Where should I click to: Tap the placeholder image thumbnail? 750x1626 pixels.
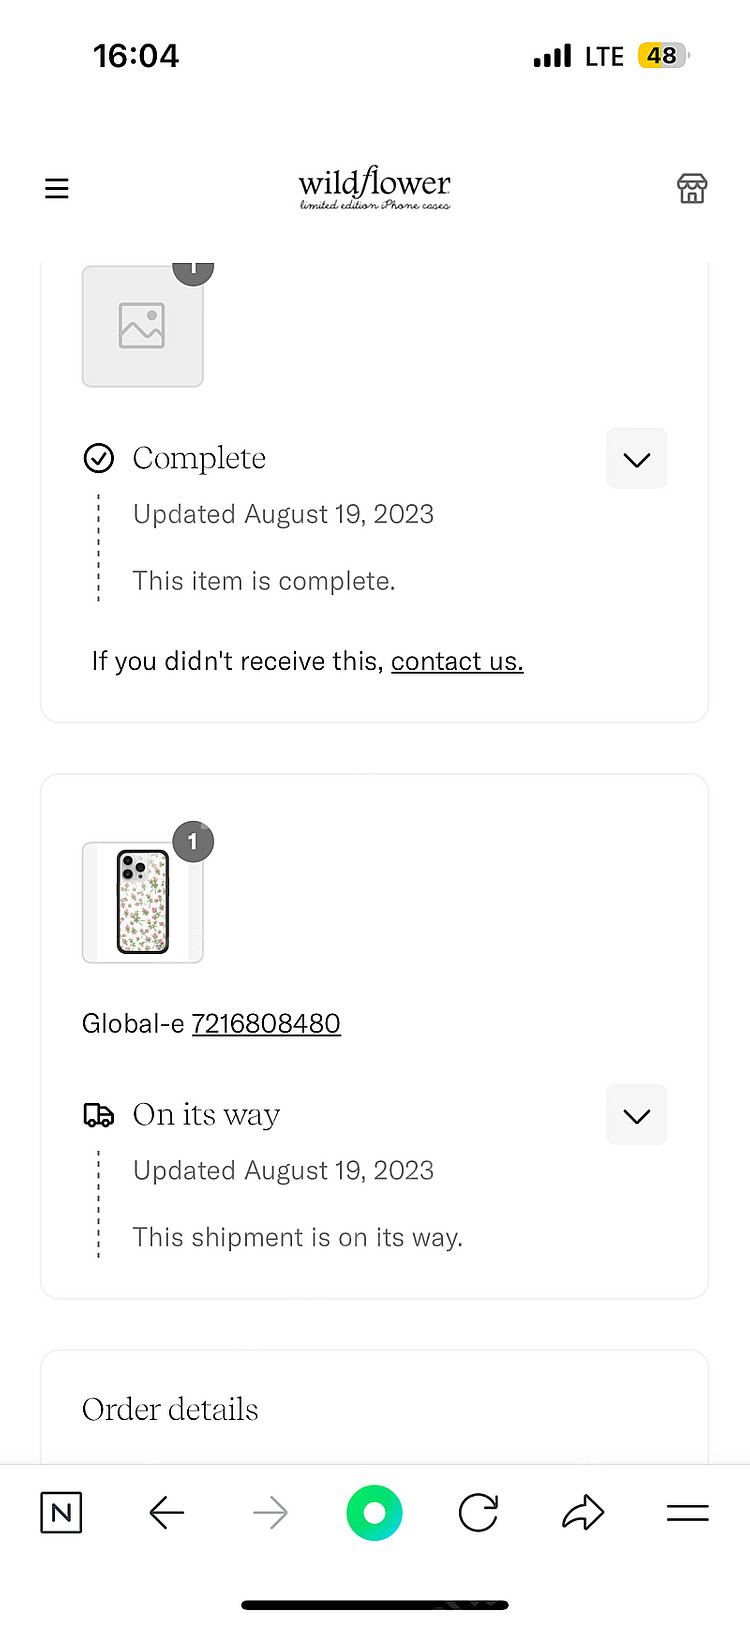pyautogui.click(x=143, y=326)
